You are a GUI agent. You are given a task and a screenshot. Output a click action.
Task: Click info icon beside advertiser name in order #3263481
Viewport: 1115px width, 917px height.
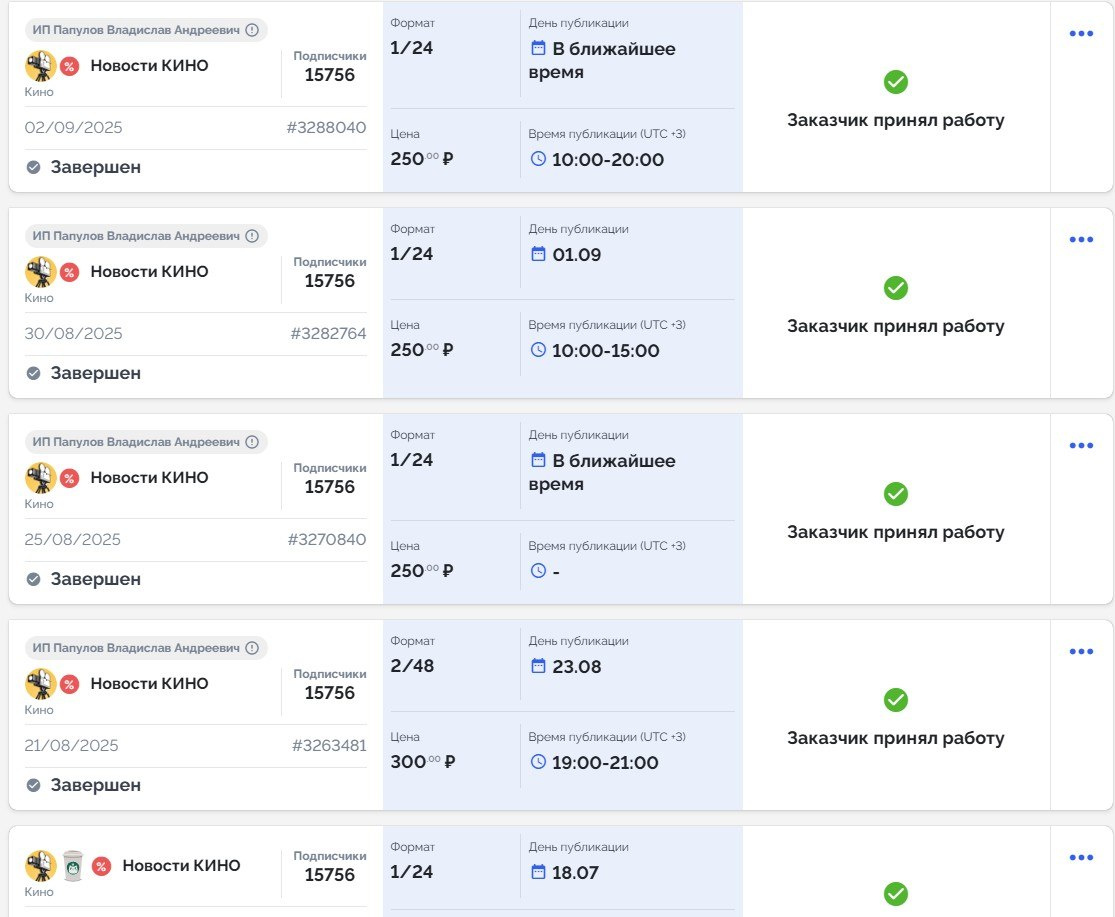click(x=252, y=648)
